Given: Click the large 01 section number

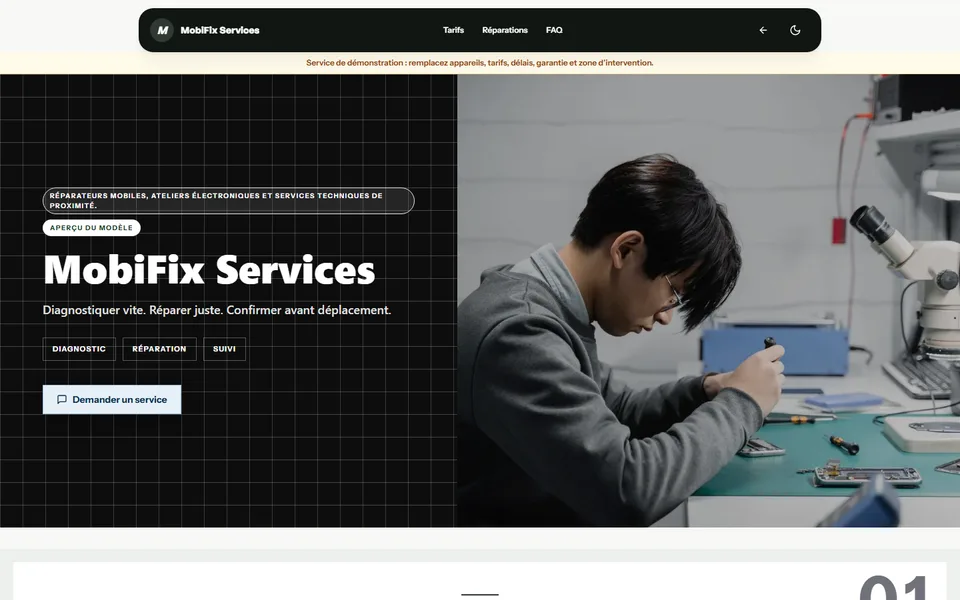Looking at the screenshot, I should (x=894, y=588).
